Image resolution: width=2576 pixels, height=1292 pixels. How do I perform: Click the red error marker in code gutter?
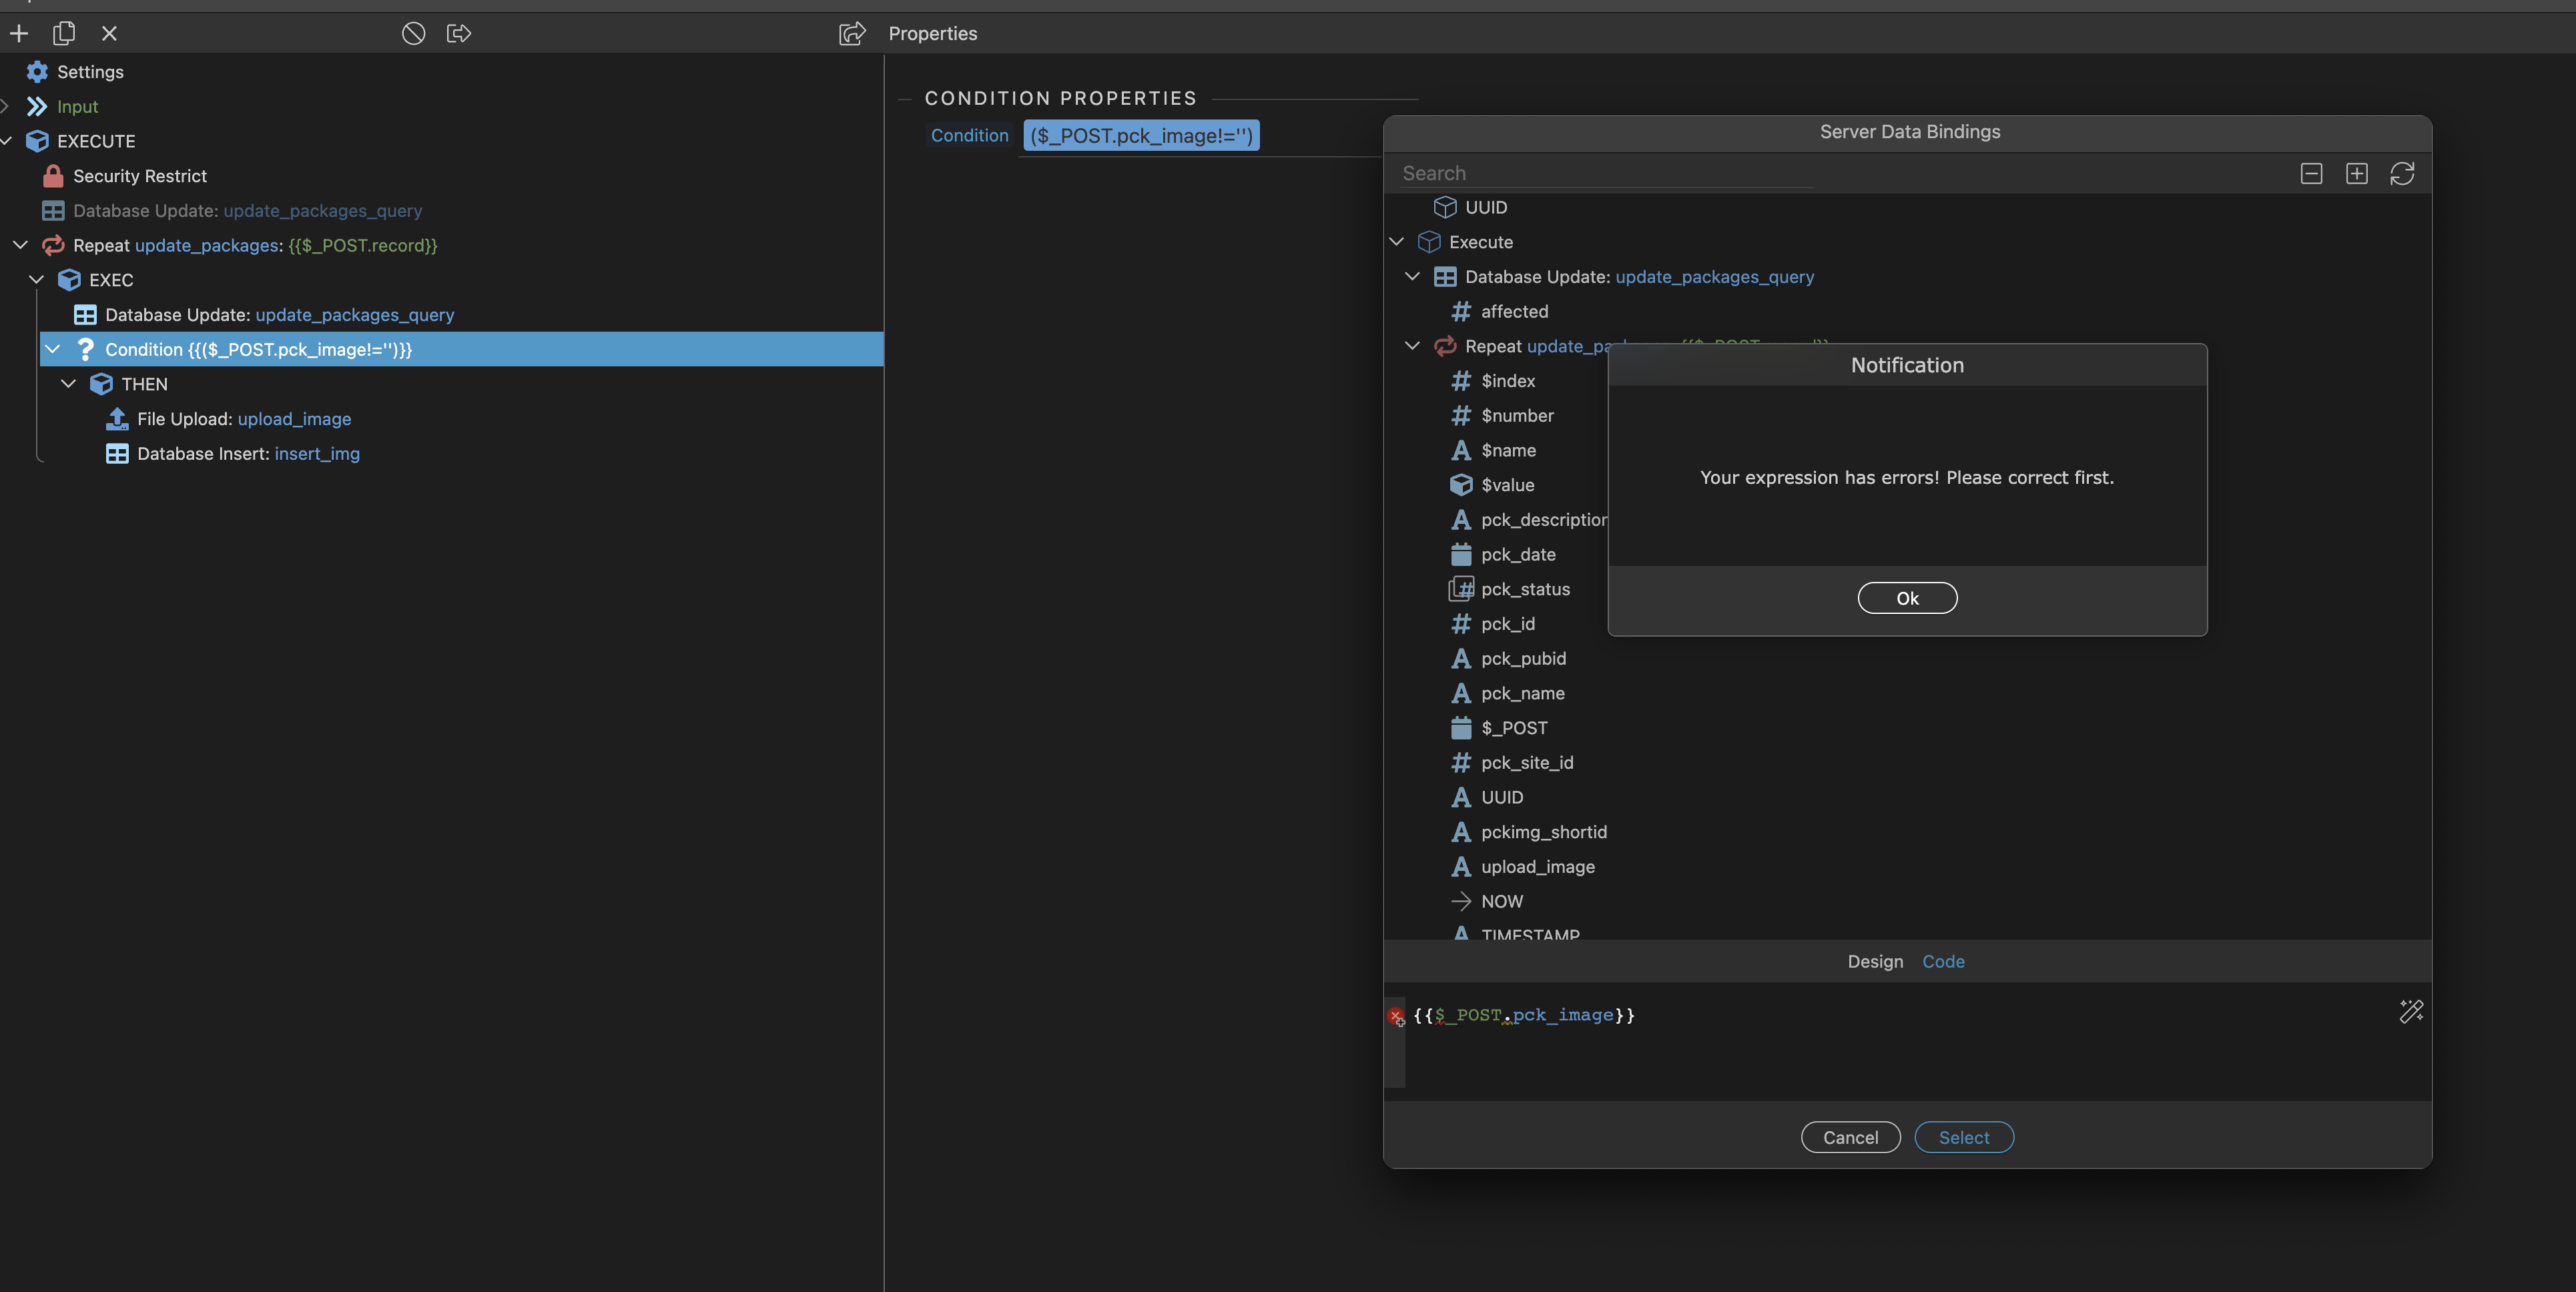[1395, 1016]
